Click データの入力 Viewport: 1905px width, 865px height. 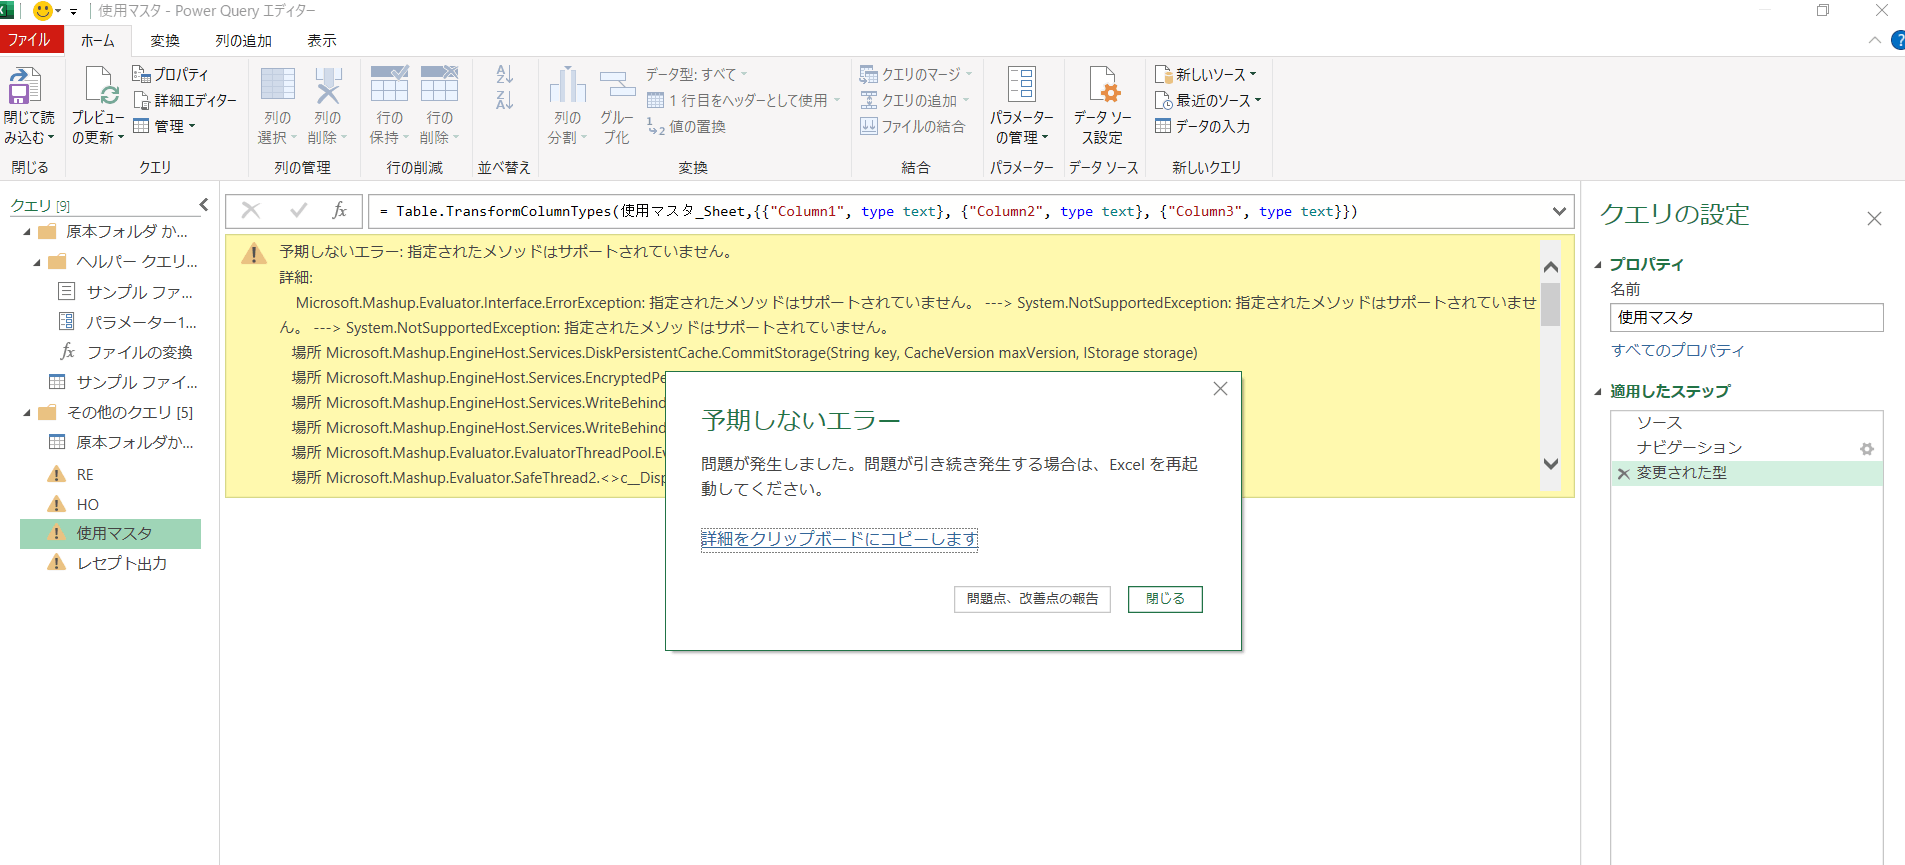[x=1203, y=126]
